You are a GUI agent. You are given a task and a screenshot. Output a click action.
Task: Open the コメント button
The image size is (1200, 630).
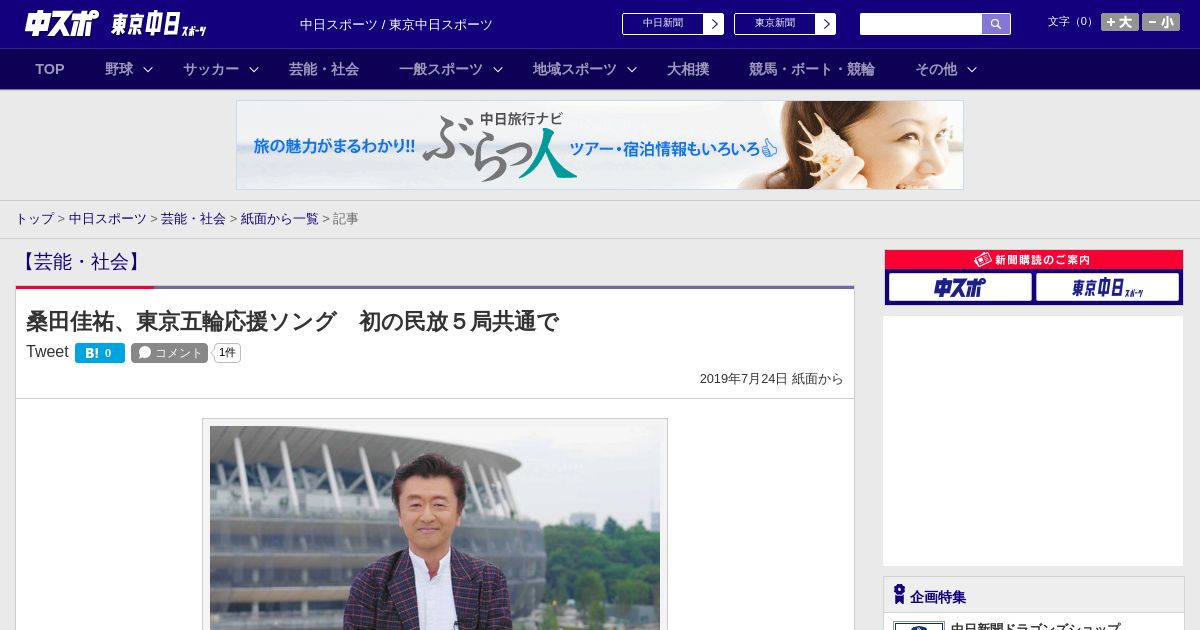tap(169, 353)
